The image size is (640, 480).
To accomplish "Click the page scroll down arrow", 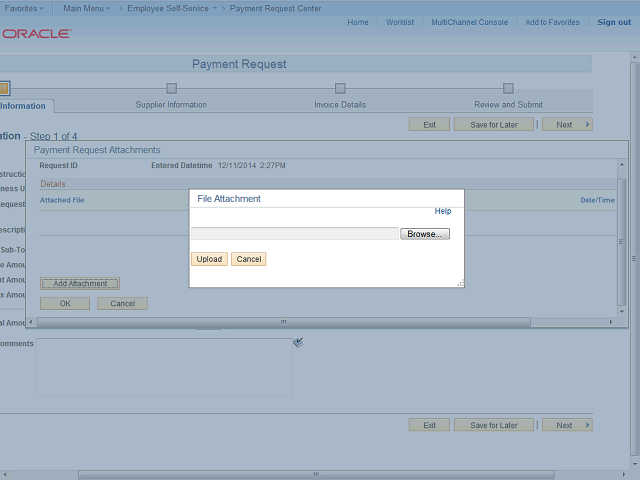I will pos(634,464).
